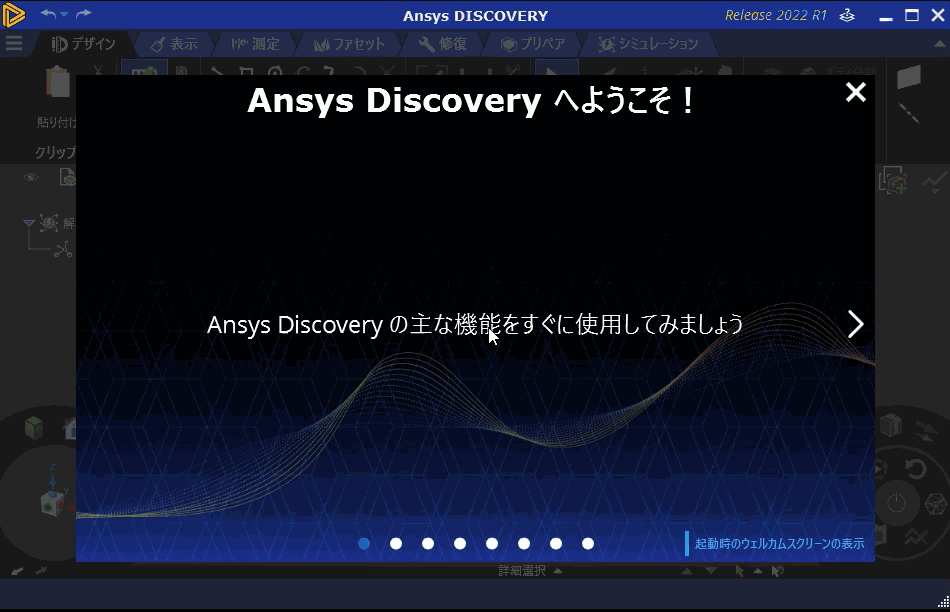Jump to fifth welcome page dot
The height and width of the screenshot is (612, 950).
[492, 544]
